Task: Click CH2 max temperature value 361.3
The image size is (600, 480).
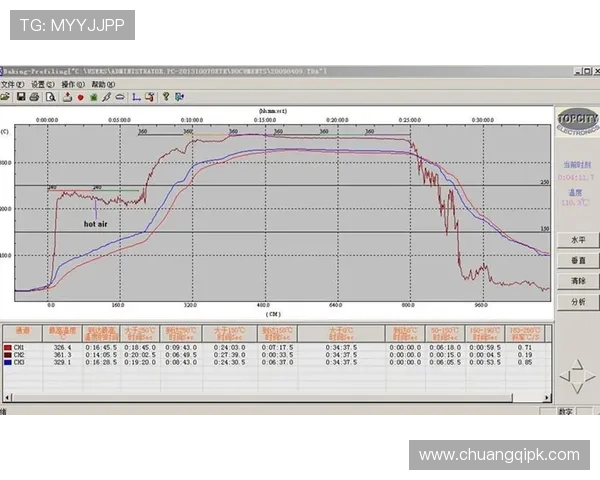Action: (x=62, y=355)
